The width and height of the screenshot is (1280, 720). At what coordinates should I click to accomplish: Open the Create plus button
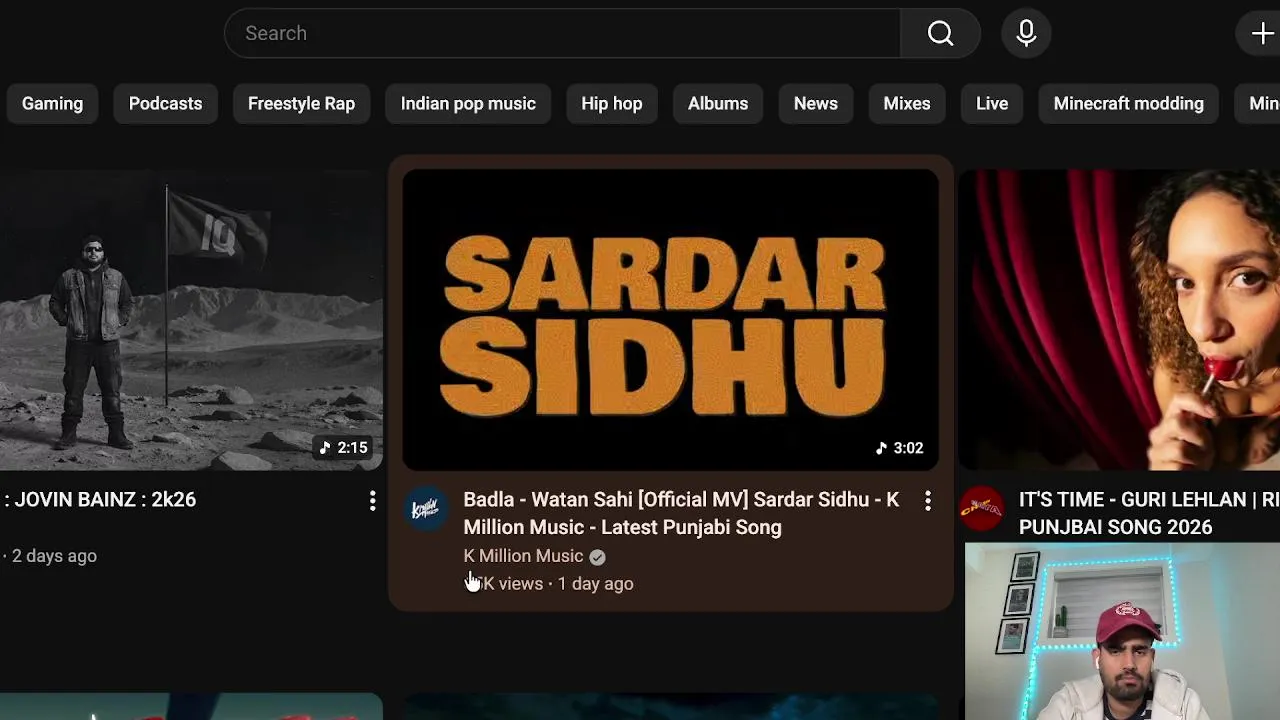[x=1263, y=33]
